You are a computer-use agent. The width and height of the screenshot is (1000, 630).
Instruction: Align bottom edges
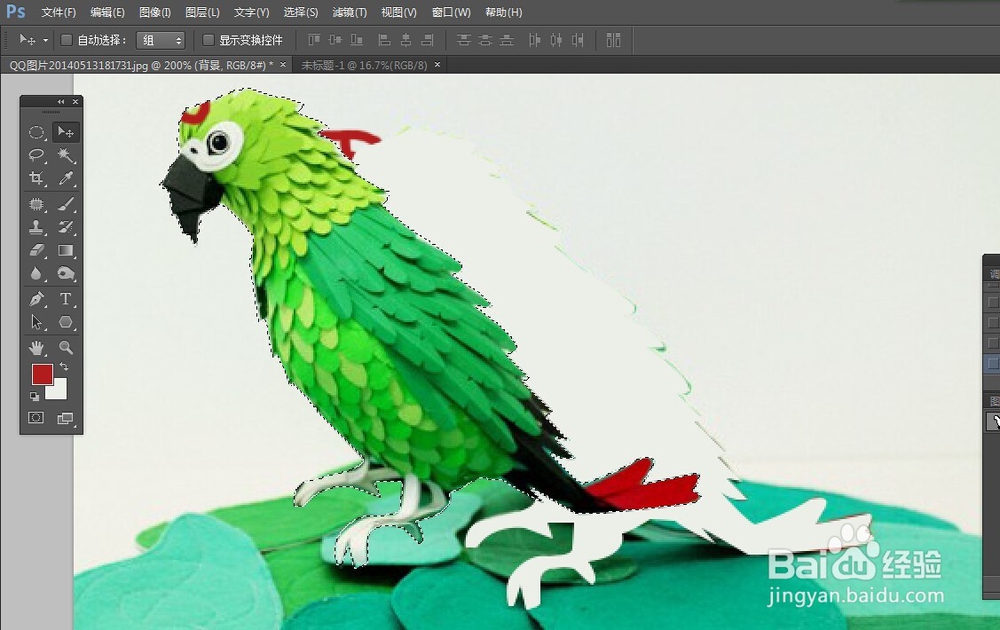(357, 40)
